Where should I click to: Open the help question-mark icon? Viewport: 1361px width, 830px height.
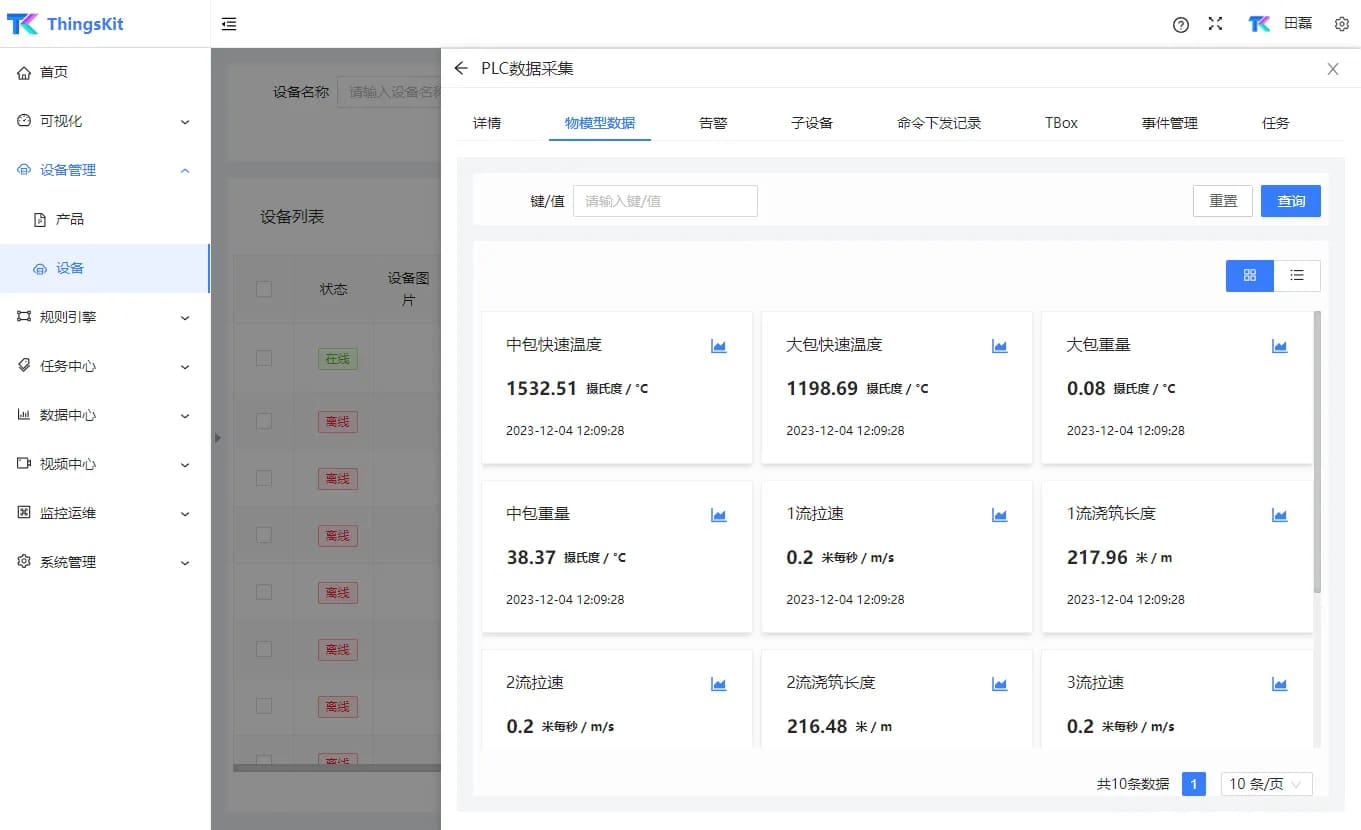pyautogui.click(x=1180, y=23)
